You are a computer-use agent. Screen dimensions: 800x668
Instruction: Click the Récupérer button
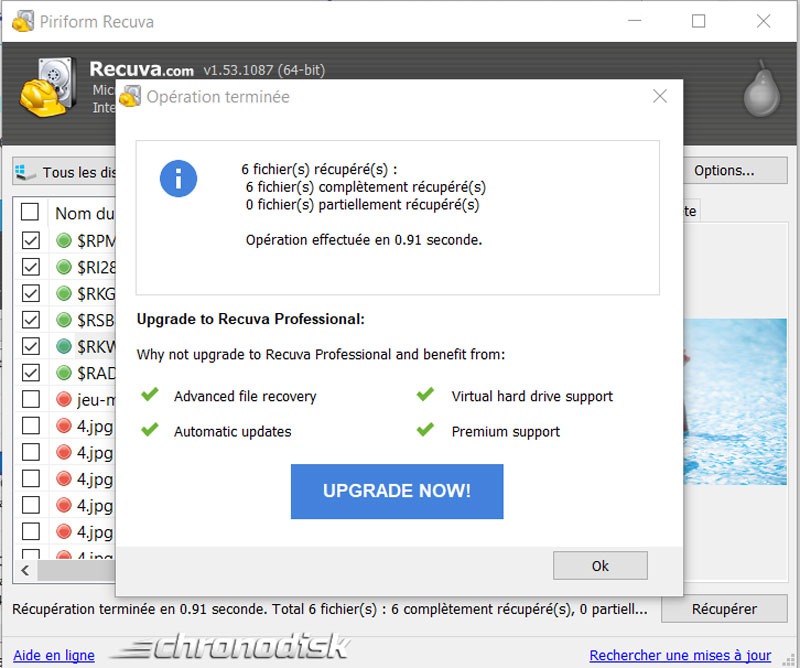click(x=724, y=608)
